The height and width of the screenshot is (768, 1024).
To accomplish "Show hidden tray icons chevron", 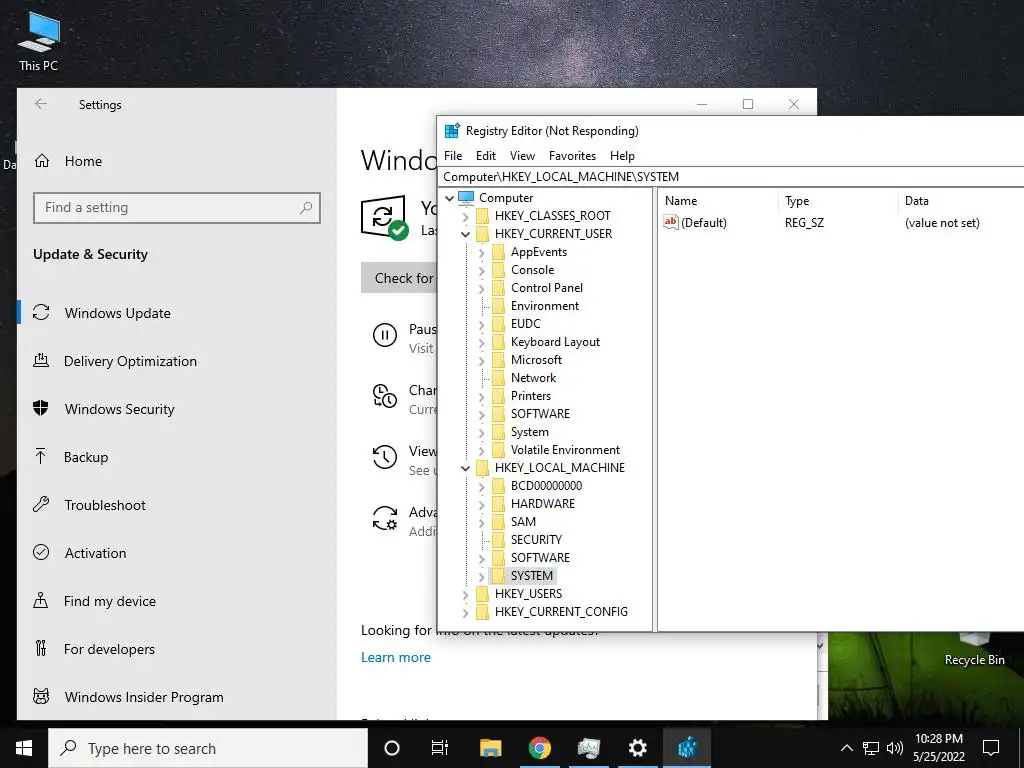I will click(x=846, y=748).
